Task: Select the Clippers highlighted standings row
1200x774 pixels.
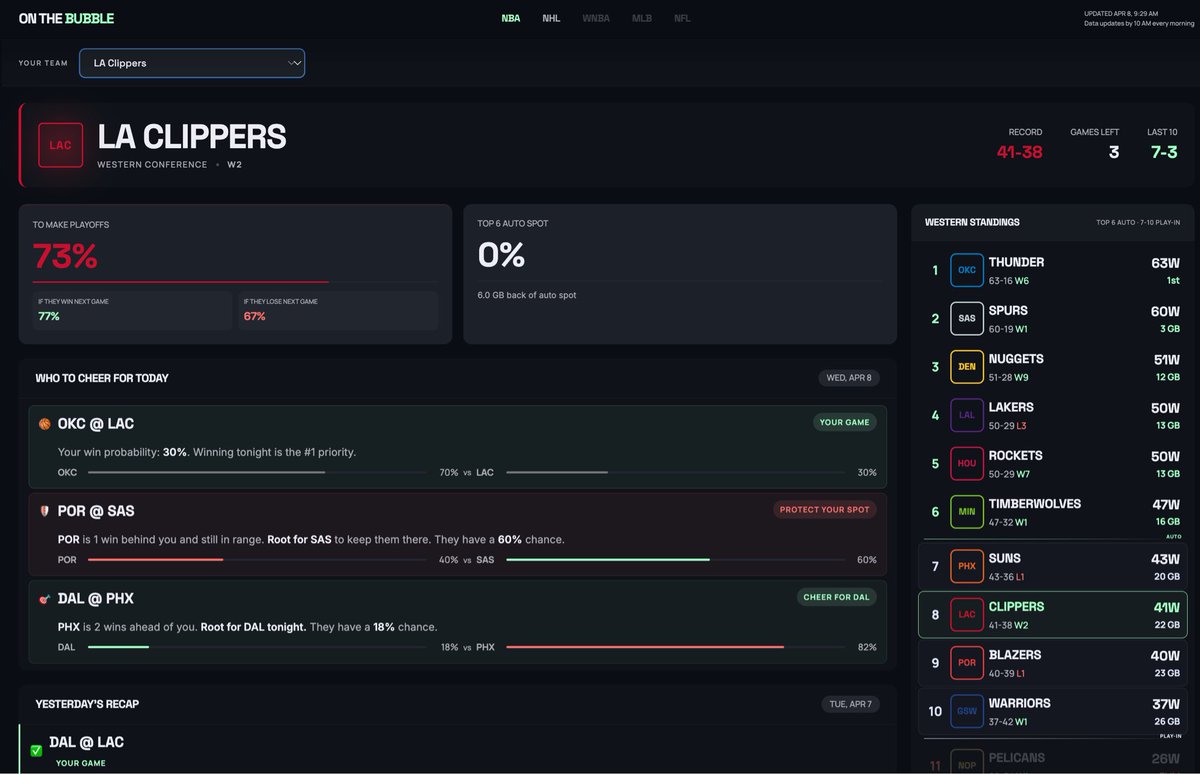Action: pos(1052,614)
